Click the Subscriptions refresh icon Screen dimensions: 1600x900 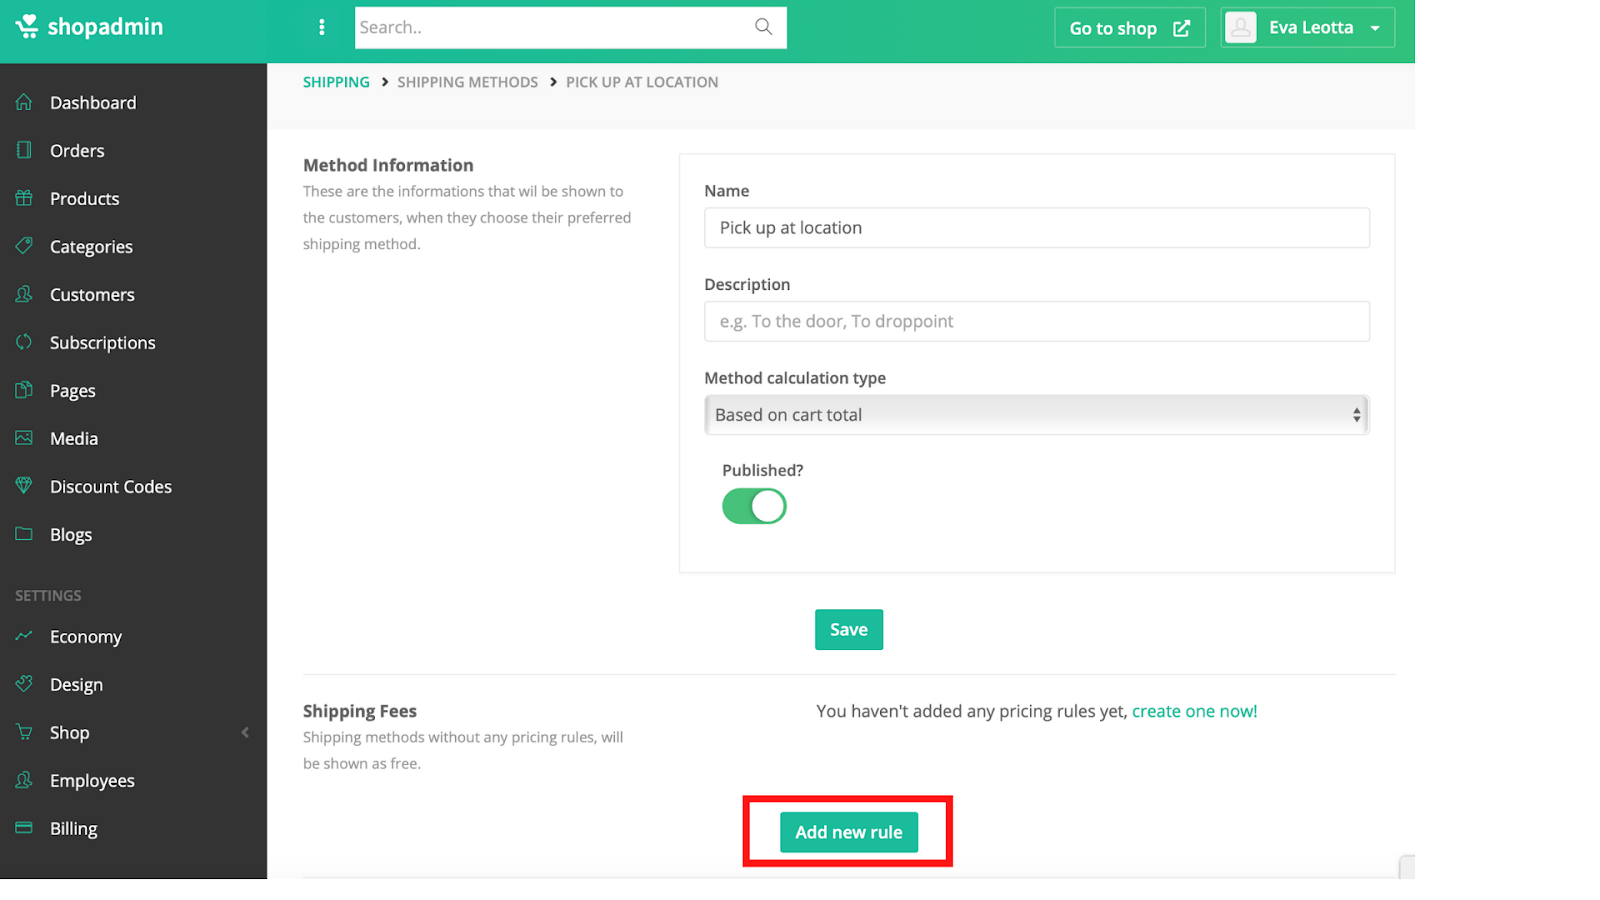(24, 342)
